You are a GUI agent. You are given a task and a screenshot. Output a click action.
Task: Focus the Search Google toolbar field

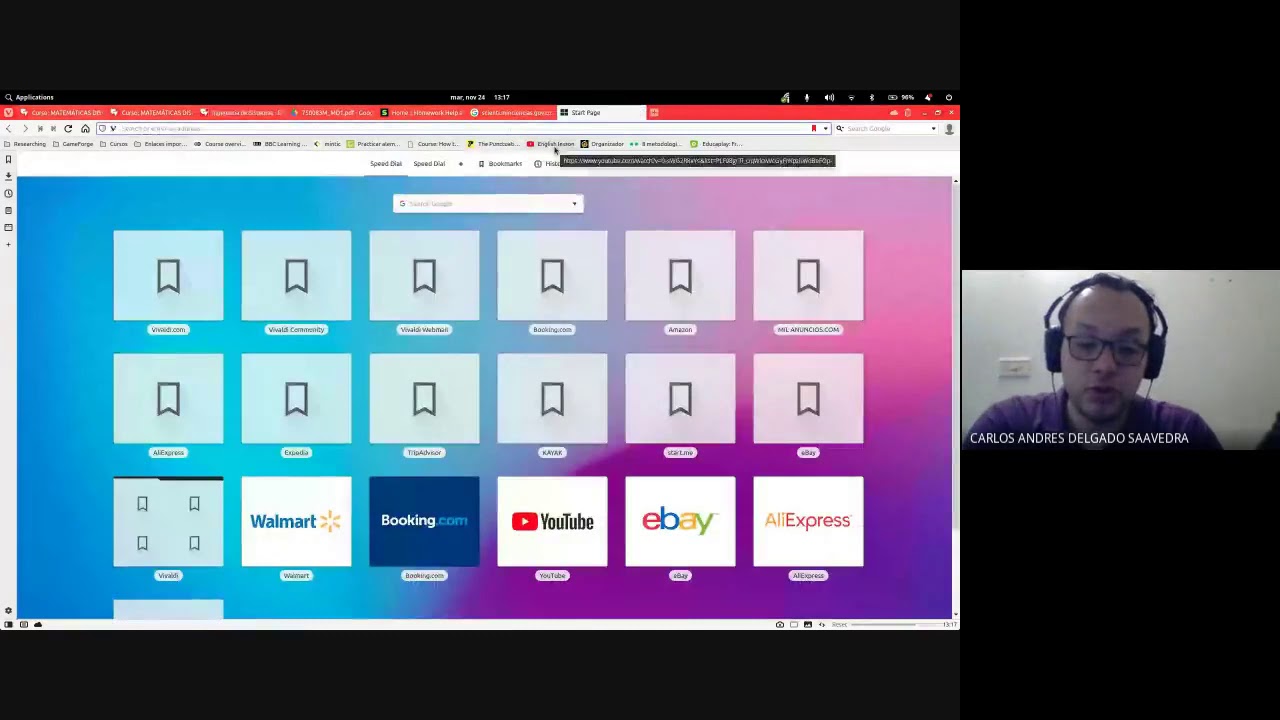coord(887,129)
